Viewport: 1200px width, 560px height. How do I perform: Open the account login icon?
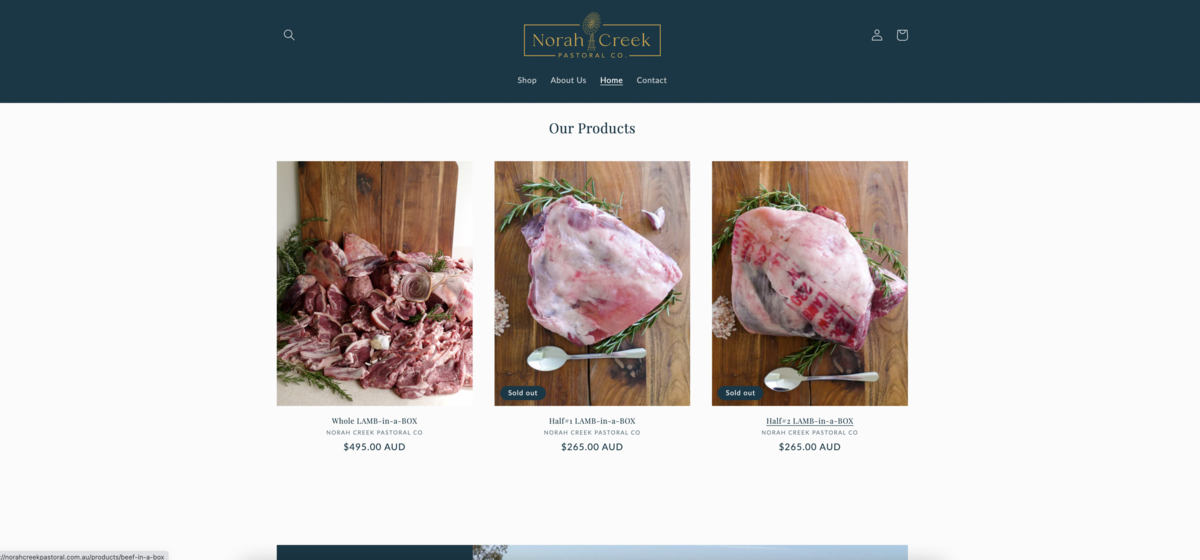pos(877,35)
